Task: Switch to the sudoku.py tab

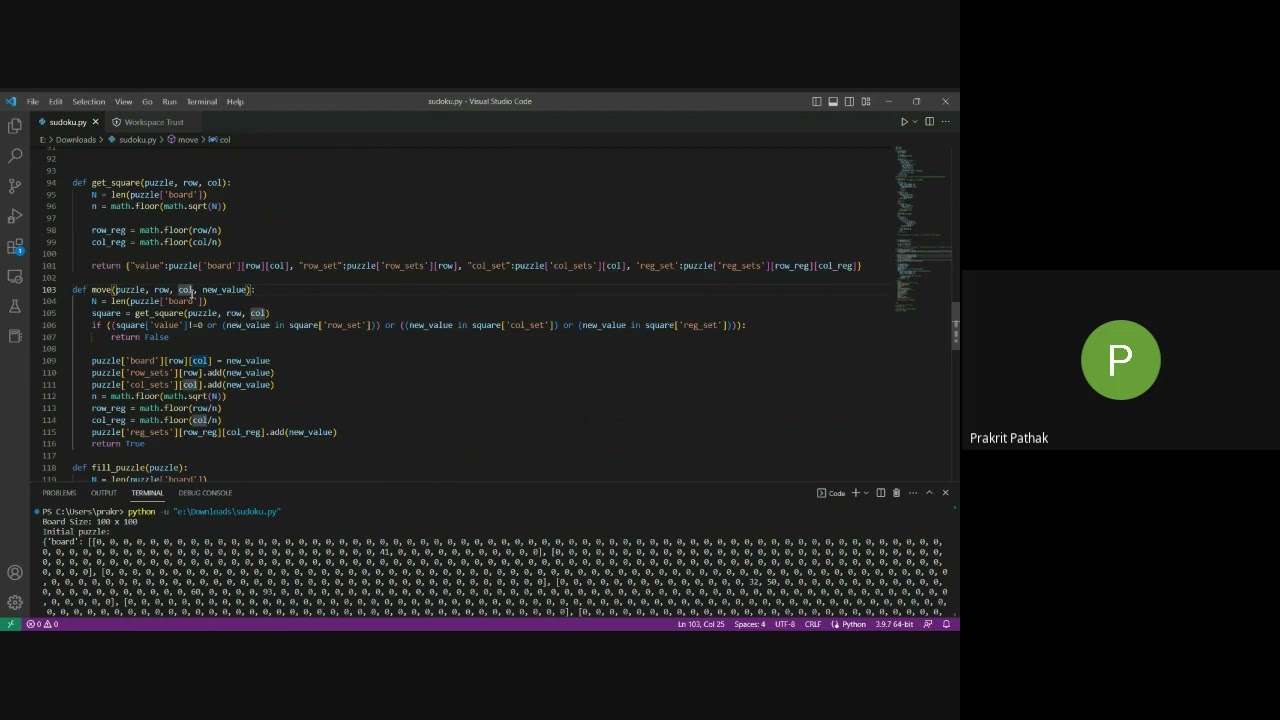Action: point(67,122)
